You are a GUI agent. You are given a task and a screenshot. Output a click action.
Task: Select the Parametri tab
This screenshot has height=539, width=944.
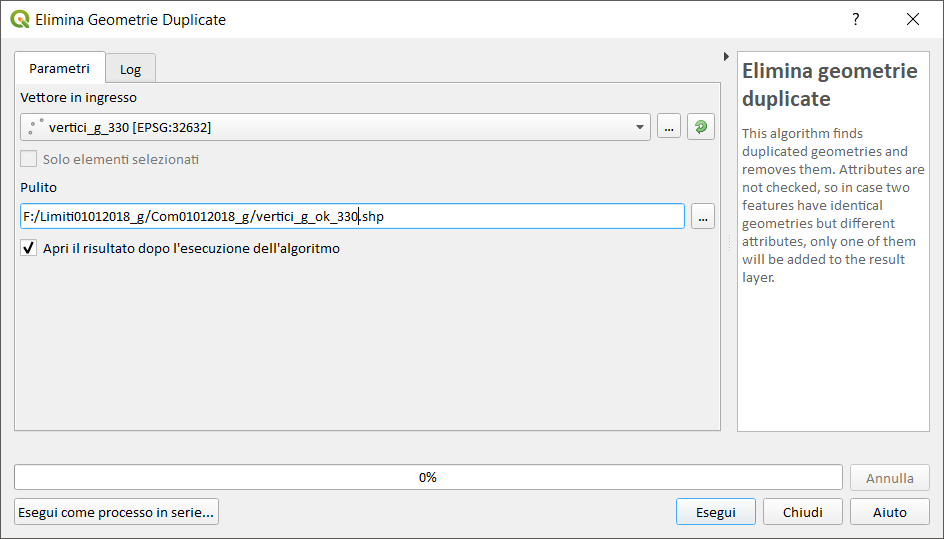click(60, 68)
